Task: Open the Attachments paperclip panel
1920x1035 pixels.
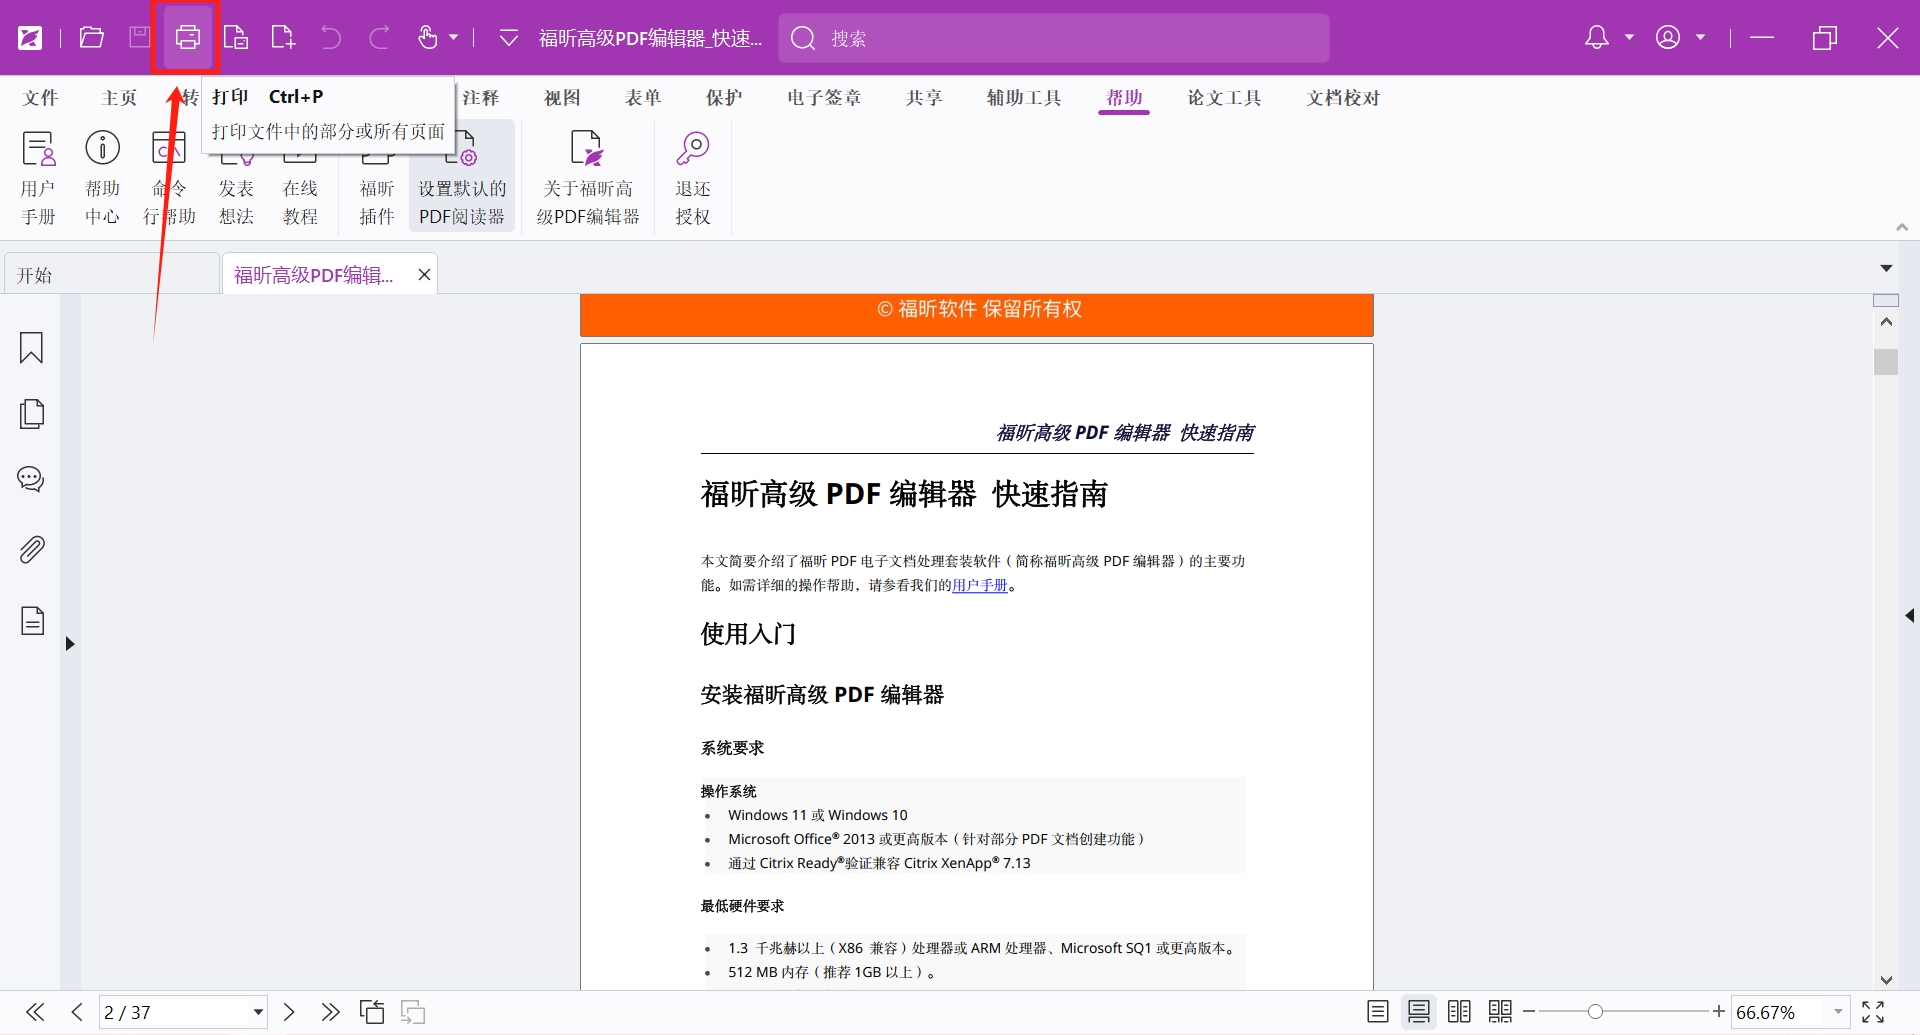Action: 32,549
